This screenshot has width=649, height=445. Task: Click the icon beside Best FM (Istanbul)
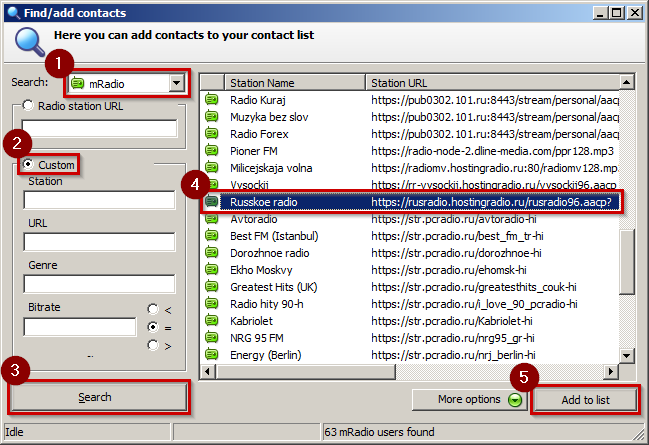212,236
